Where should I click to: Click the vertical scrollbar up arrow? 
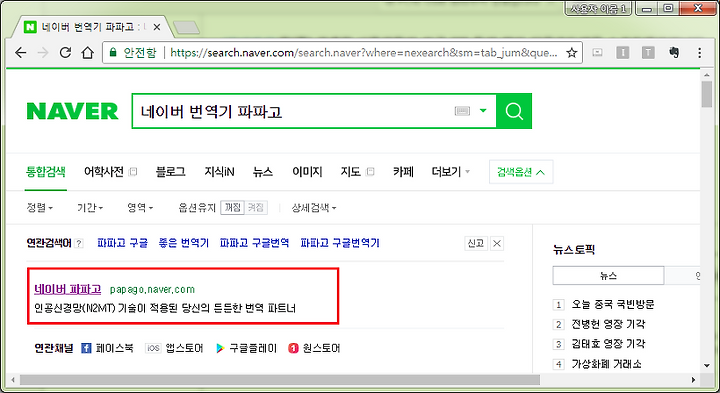coord(707,75)
